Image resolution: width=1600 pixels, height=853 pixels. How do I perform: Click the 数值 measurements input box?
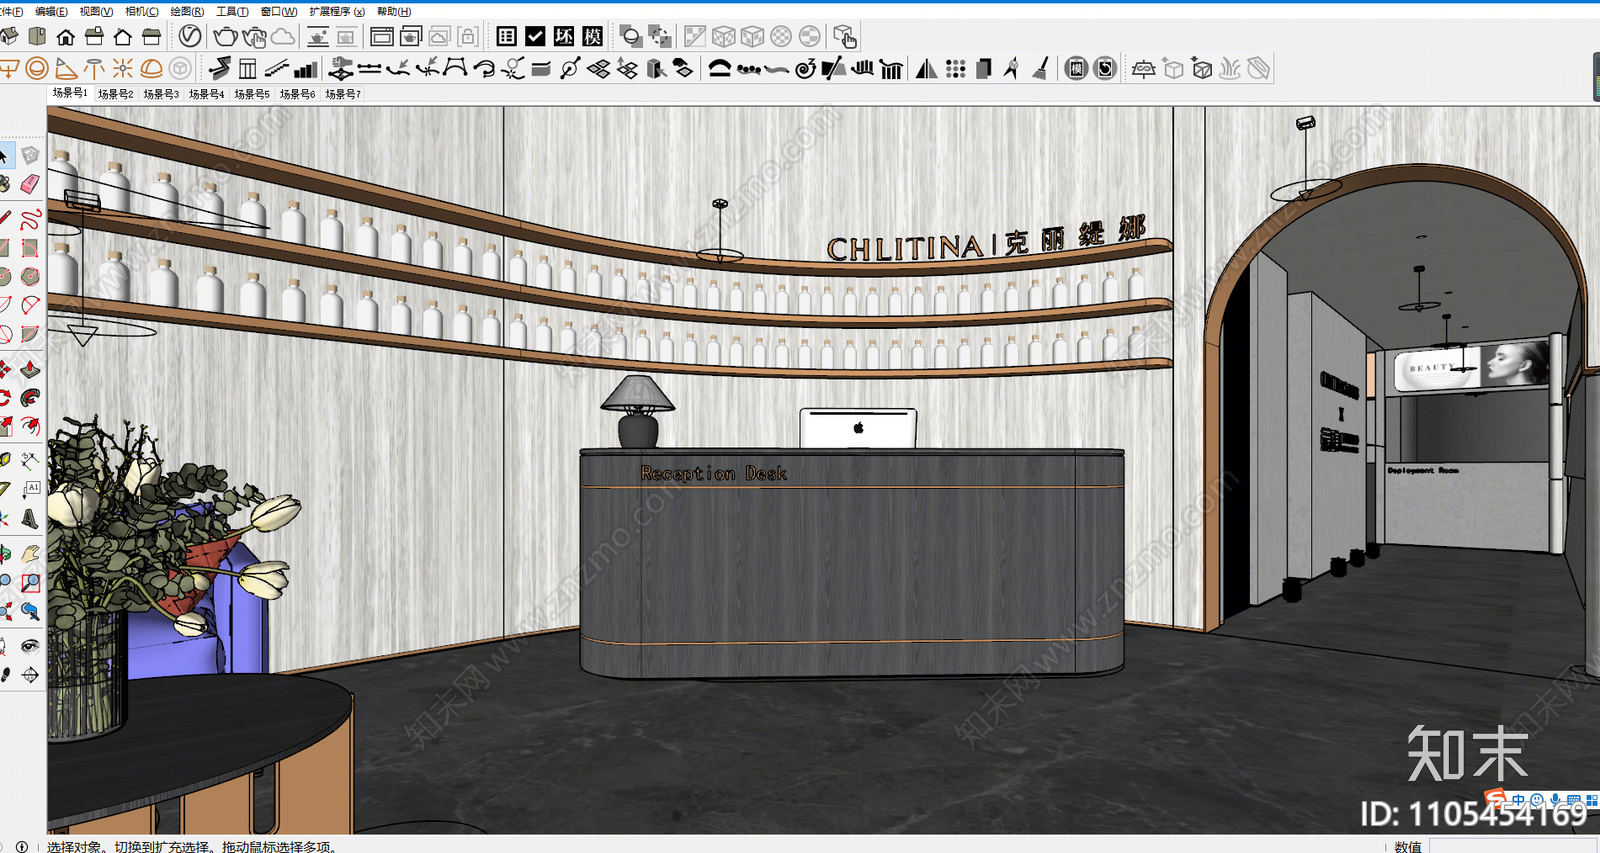click(1513, 846)
